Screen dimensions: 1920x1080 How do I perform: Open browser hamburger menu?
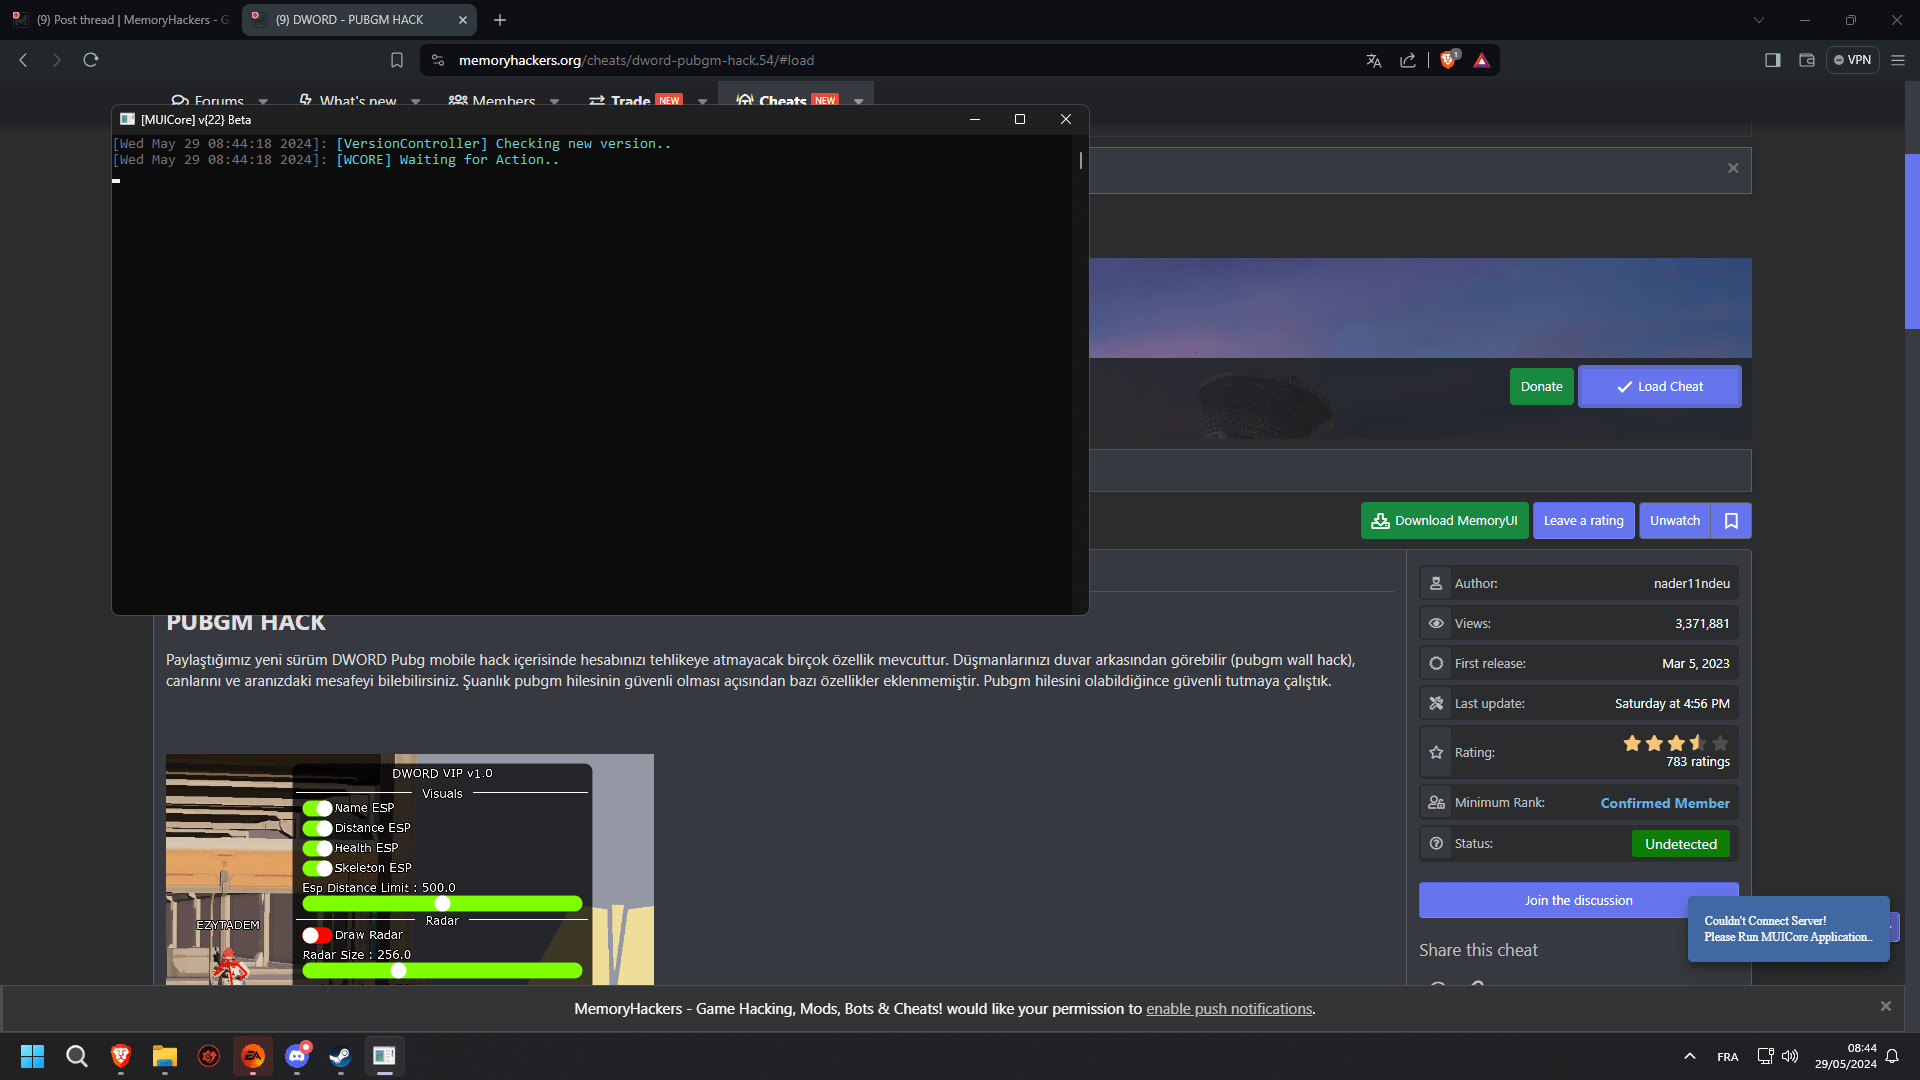(1898, 60)
